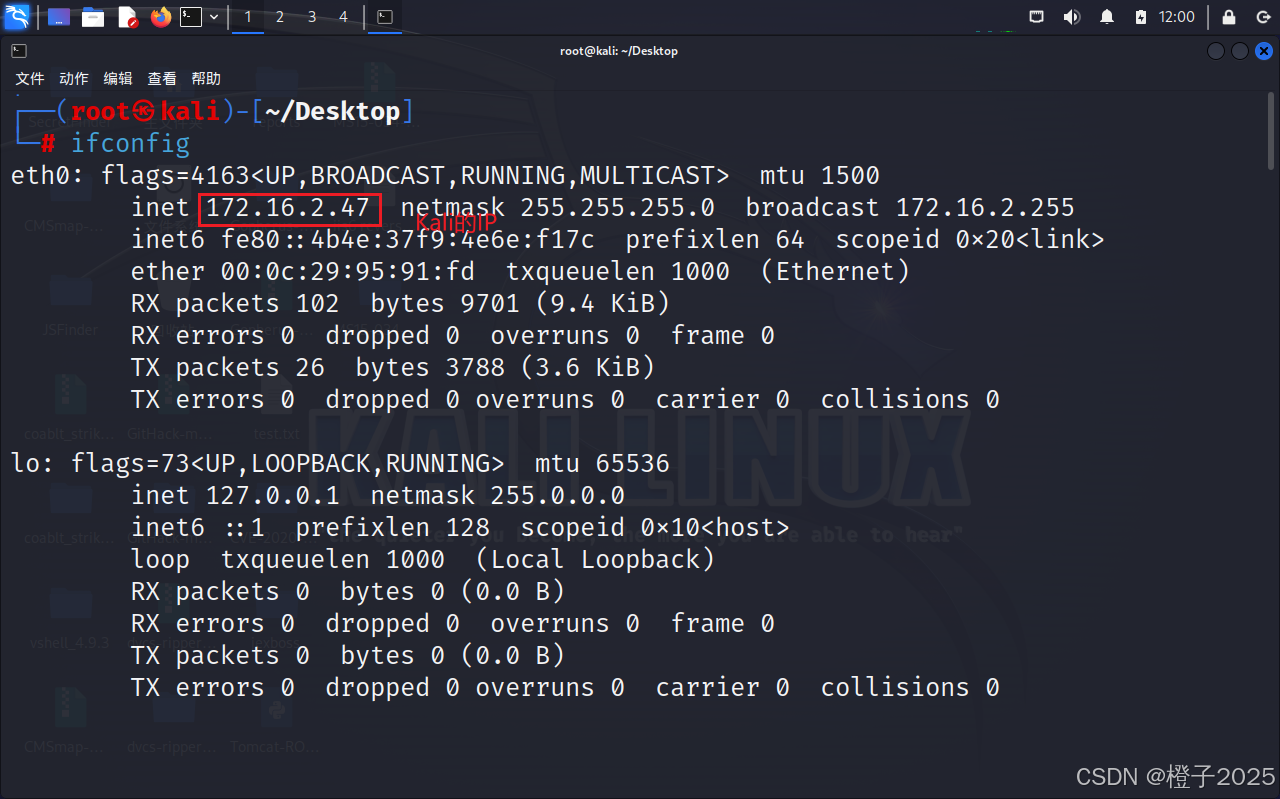Image resolution: width=1280 pixels, height=799 pixels.
Task: Expand the terminal launcher dropdown arrow
Action: click(x=214, y=17)
